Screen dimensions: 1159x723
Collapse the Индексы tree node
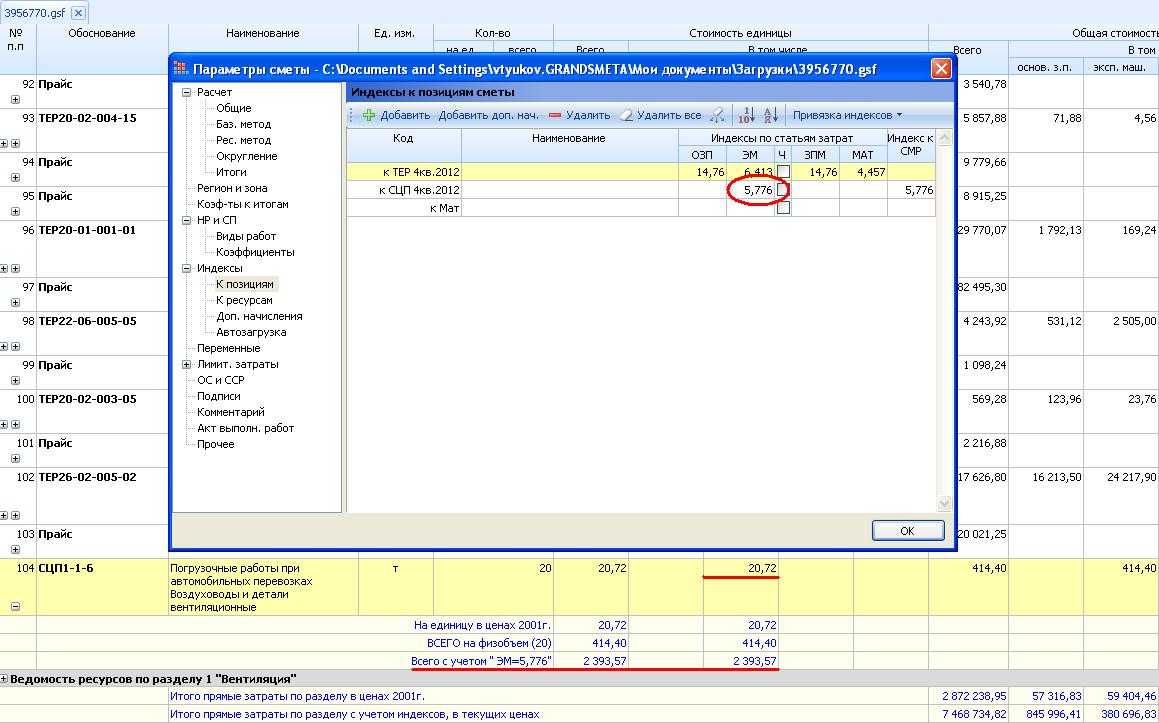[187, 268]
